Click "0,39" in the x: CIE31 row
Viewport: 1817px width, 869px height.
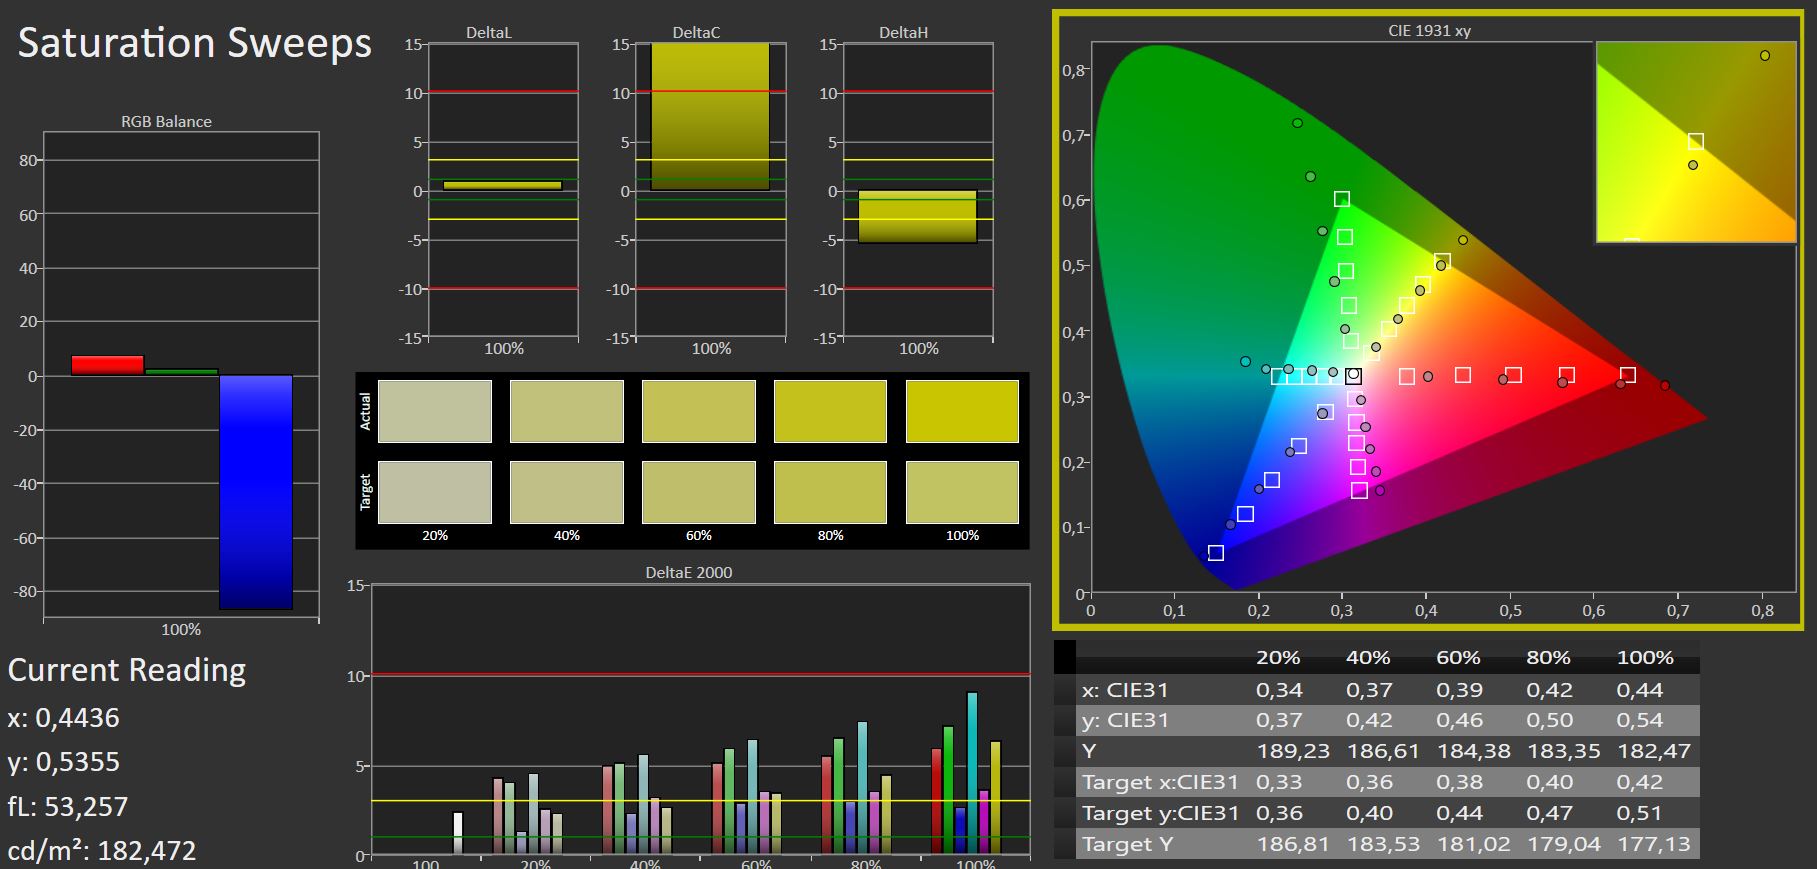[x=1460, y=690]
